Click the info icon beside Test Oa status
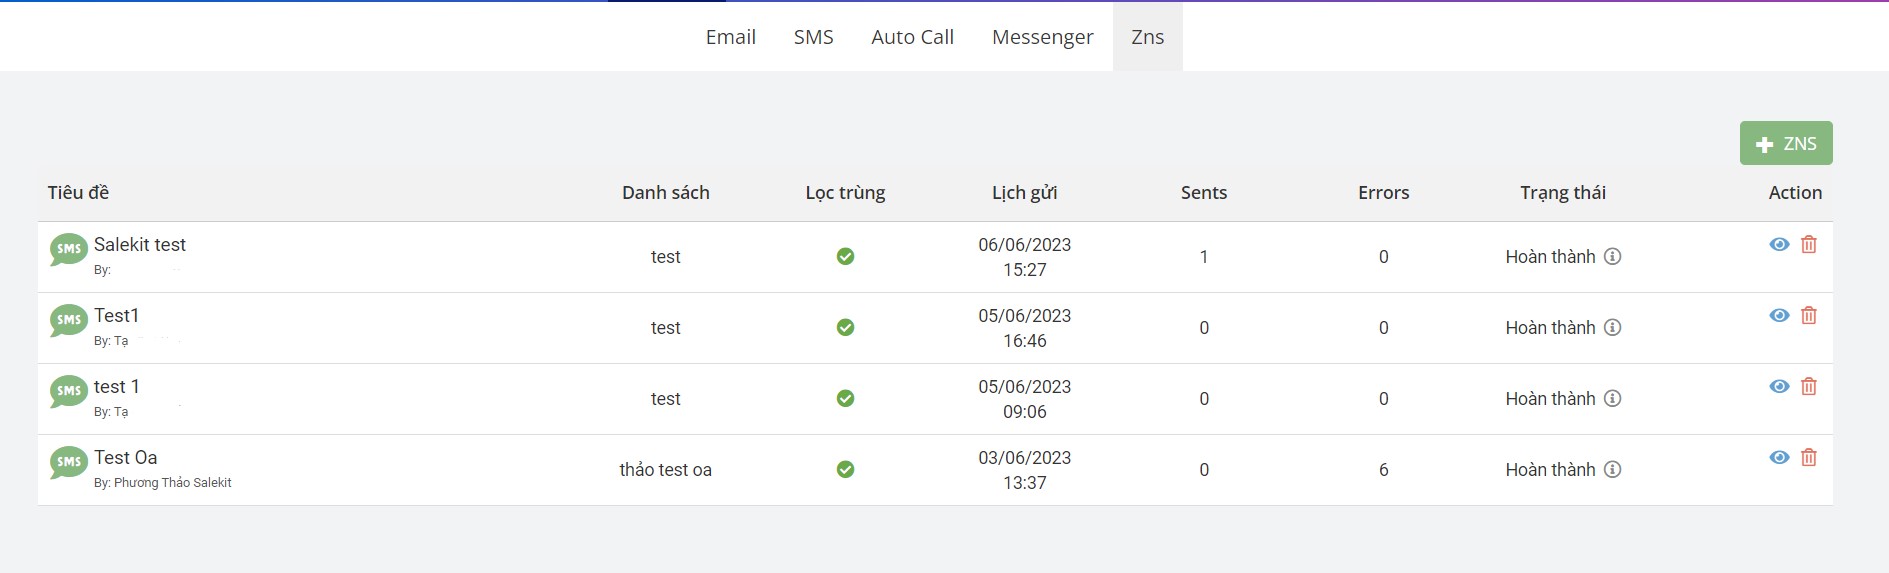Image resolution: width=1889 pixels, height=573 pixels. point(1612,469)
